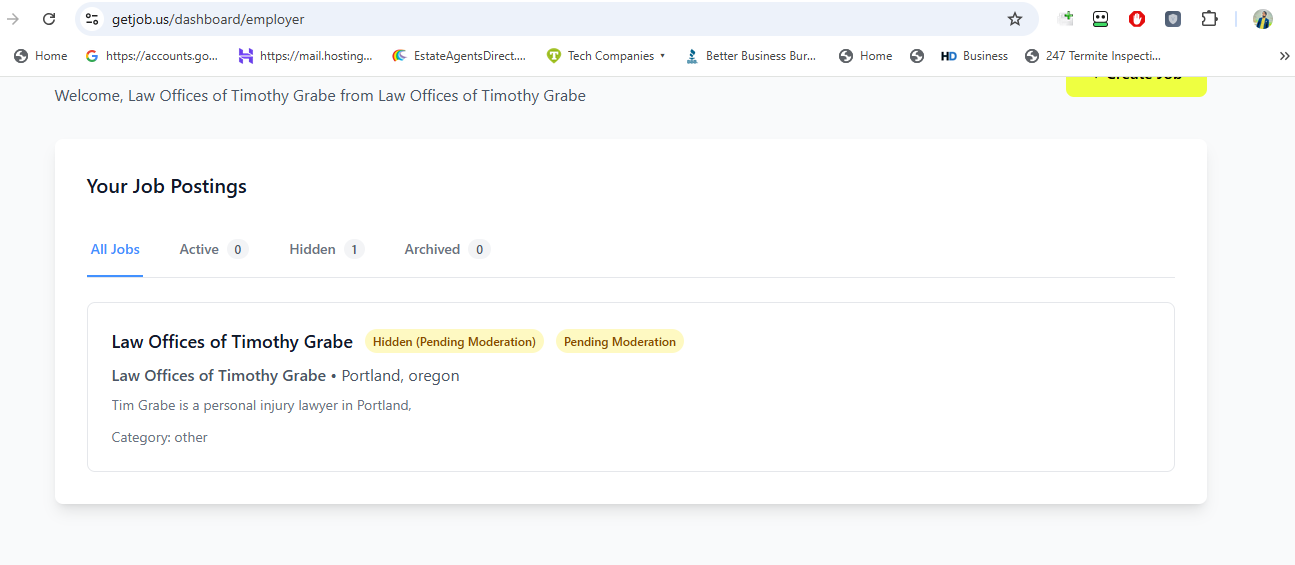
Task: Open the HD Business bookmark
Action: point(975,56)
